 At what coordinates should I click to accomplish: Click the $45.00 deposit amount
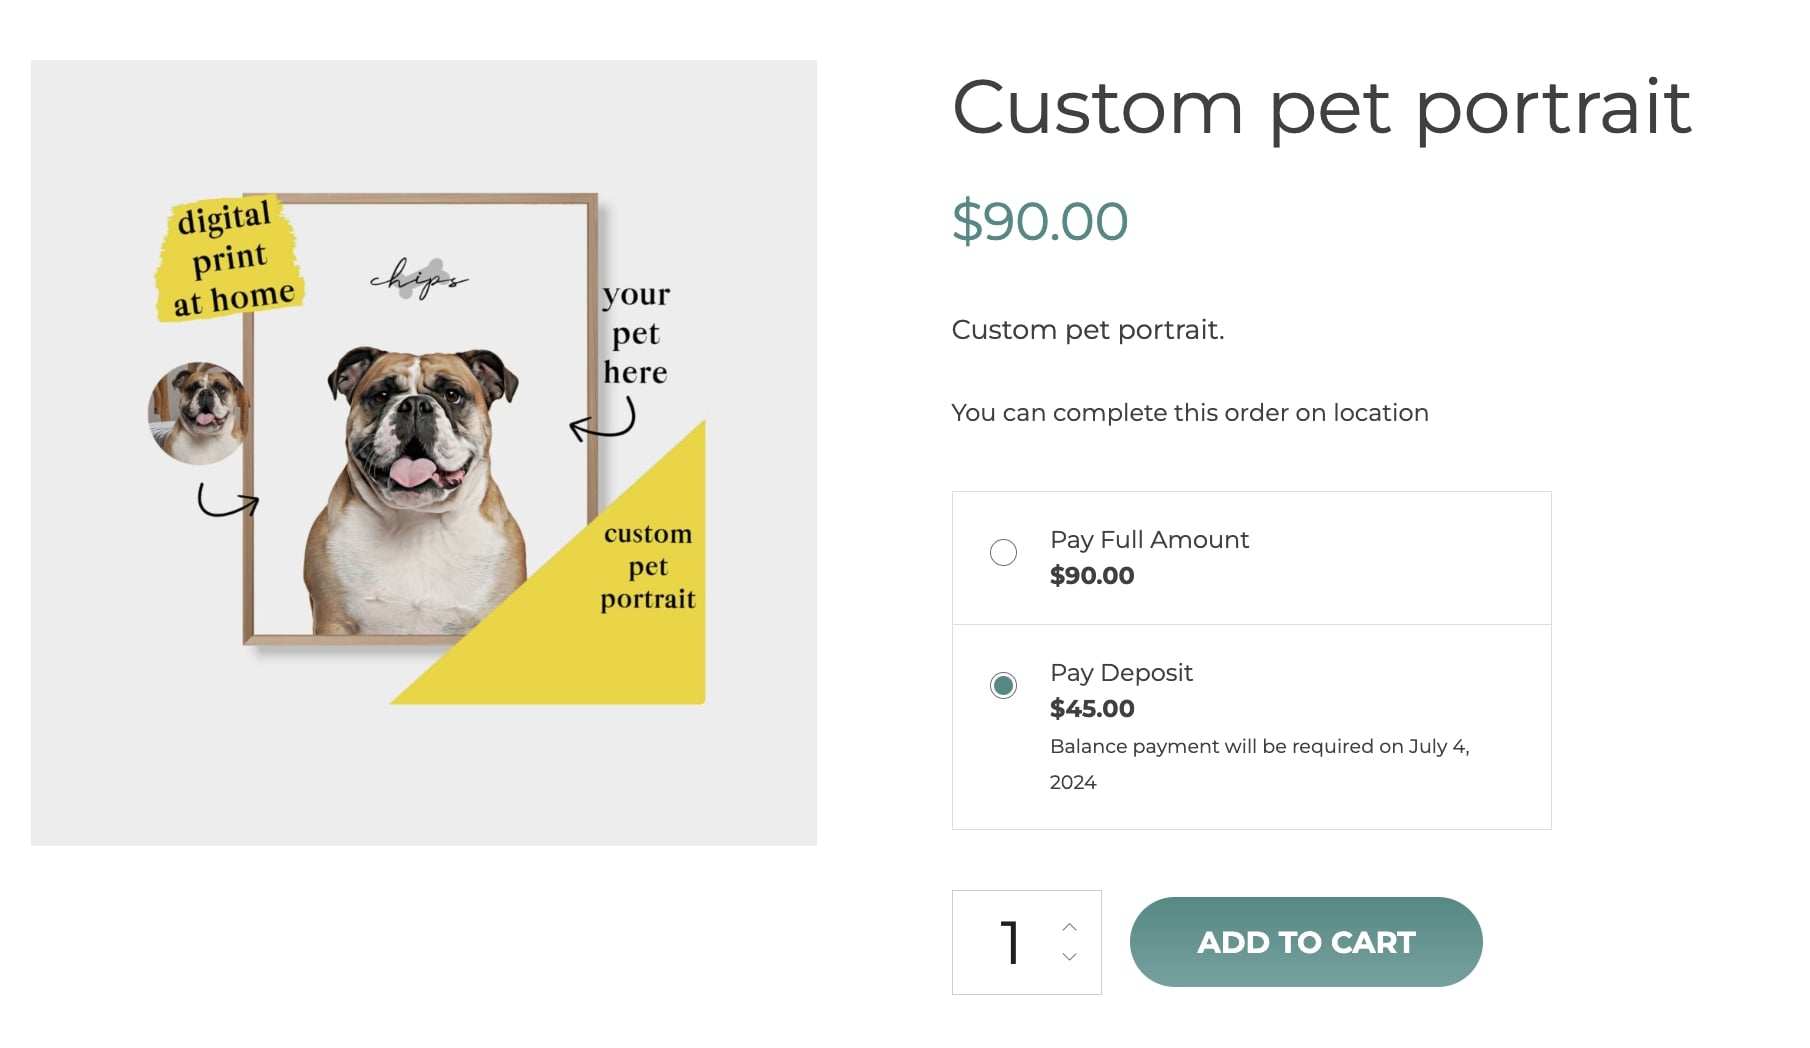1092,709
